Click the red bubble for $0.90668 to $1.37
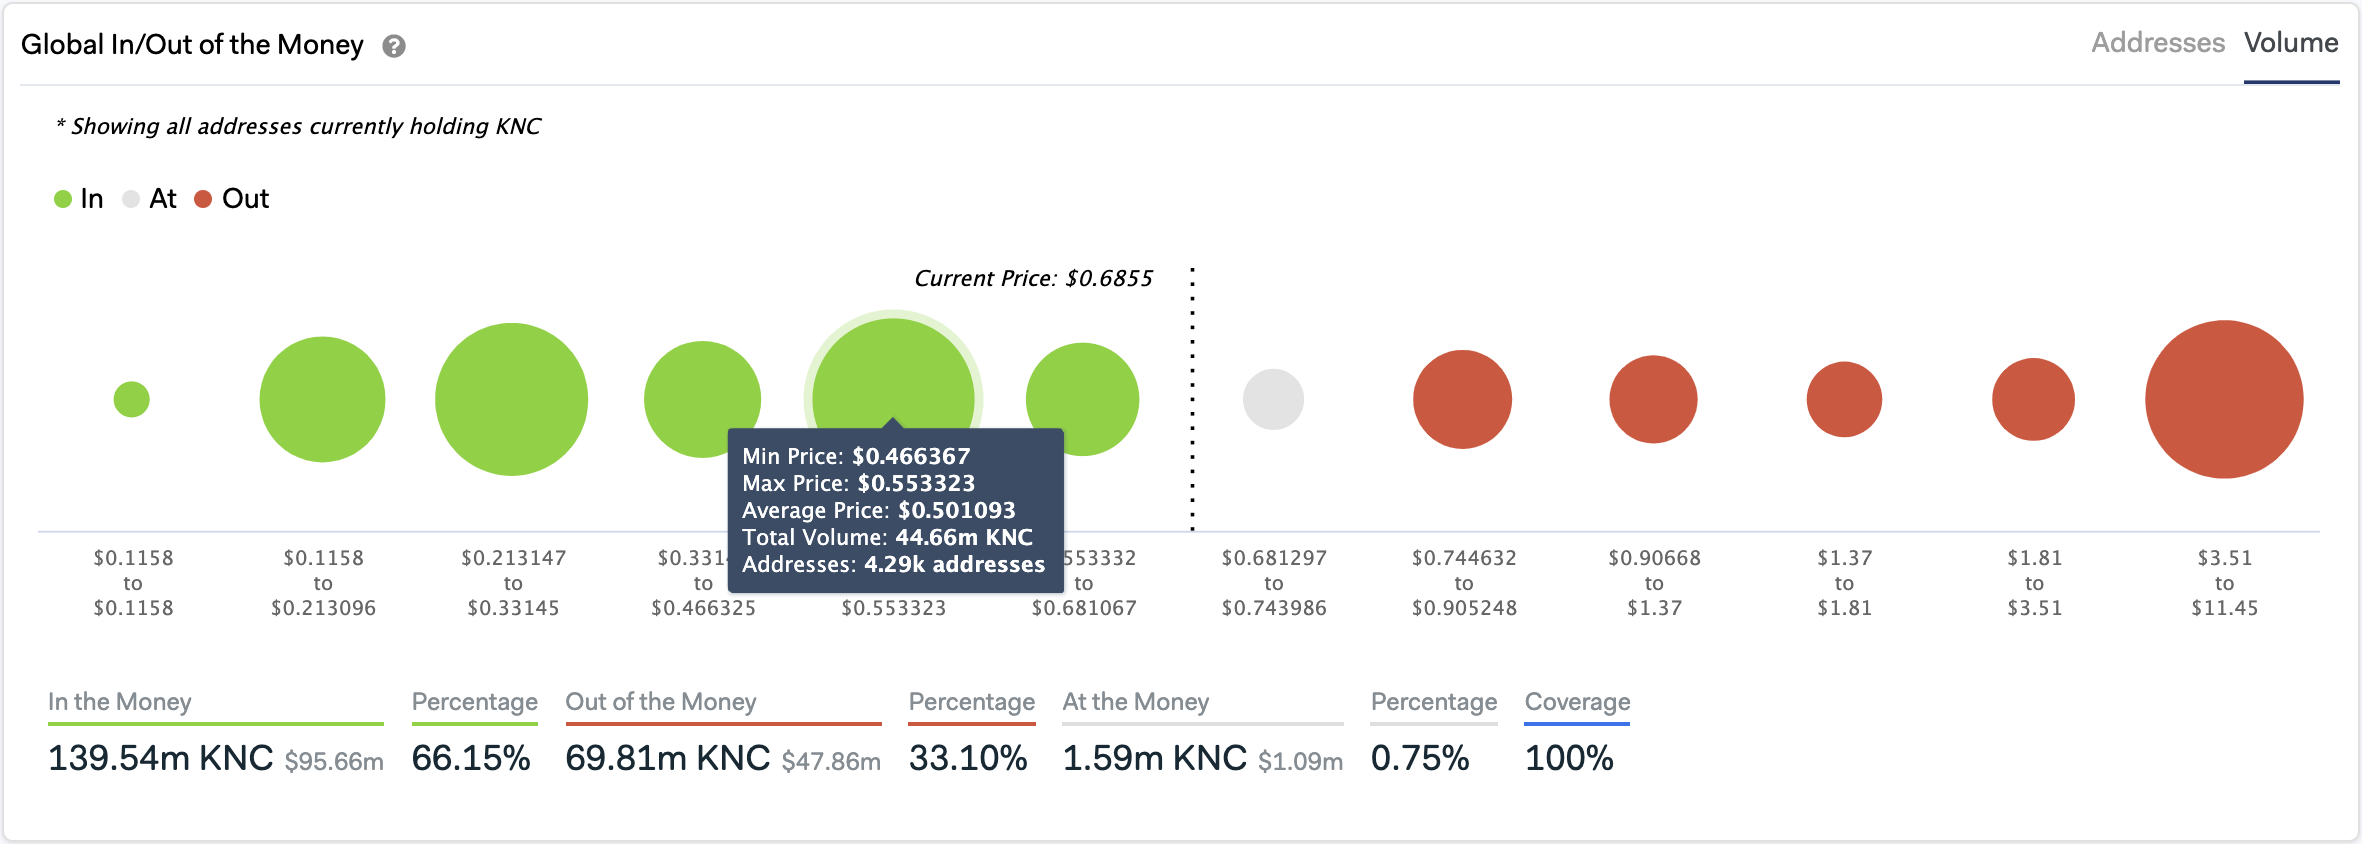This screenshot has width=2362, height=844. [x=1653, y=399]
